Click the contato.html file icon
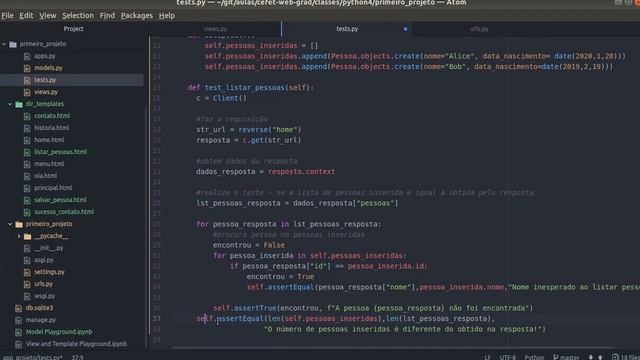Screen dimensions: 640x360 (27, 116)
